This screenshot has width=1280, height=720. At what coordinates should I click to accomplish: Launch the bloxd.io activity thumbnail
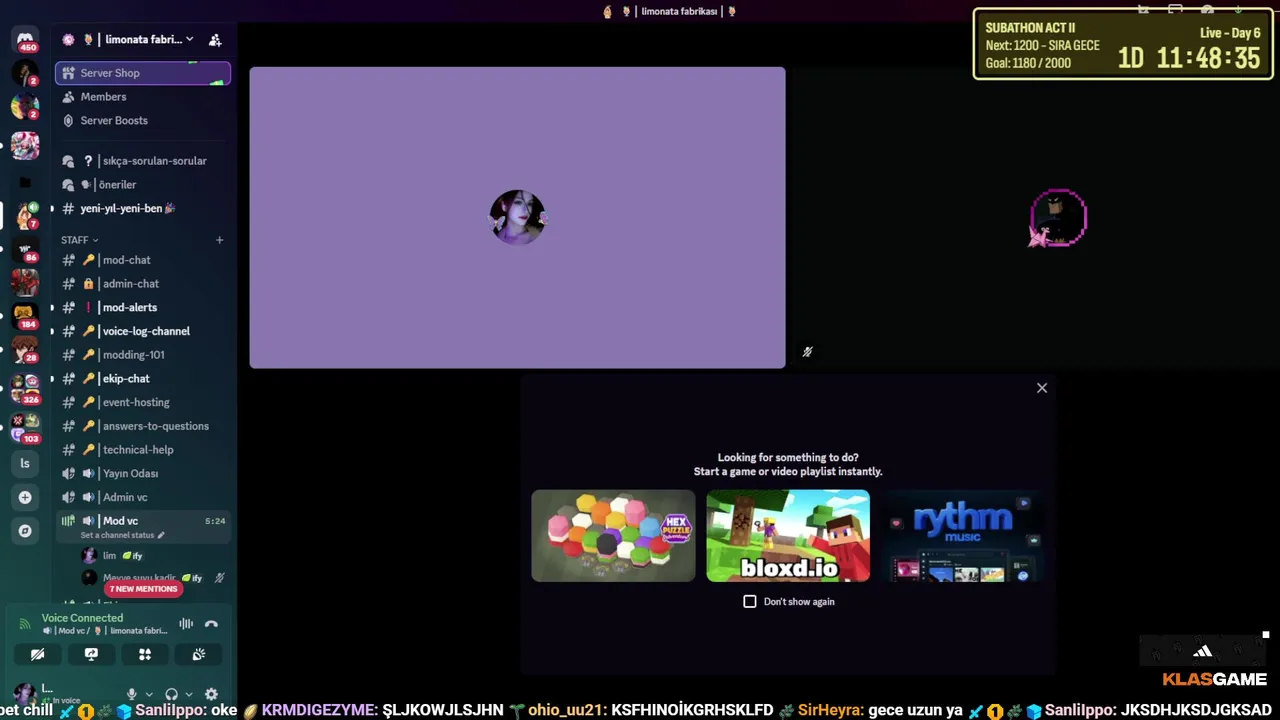[x=788, y=535]
